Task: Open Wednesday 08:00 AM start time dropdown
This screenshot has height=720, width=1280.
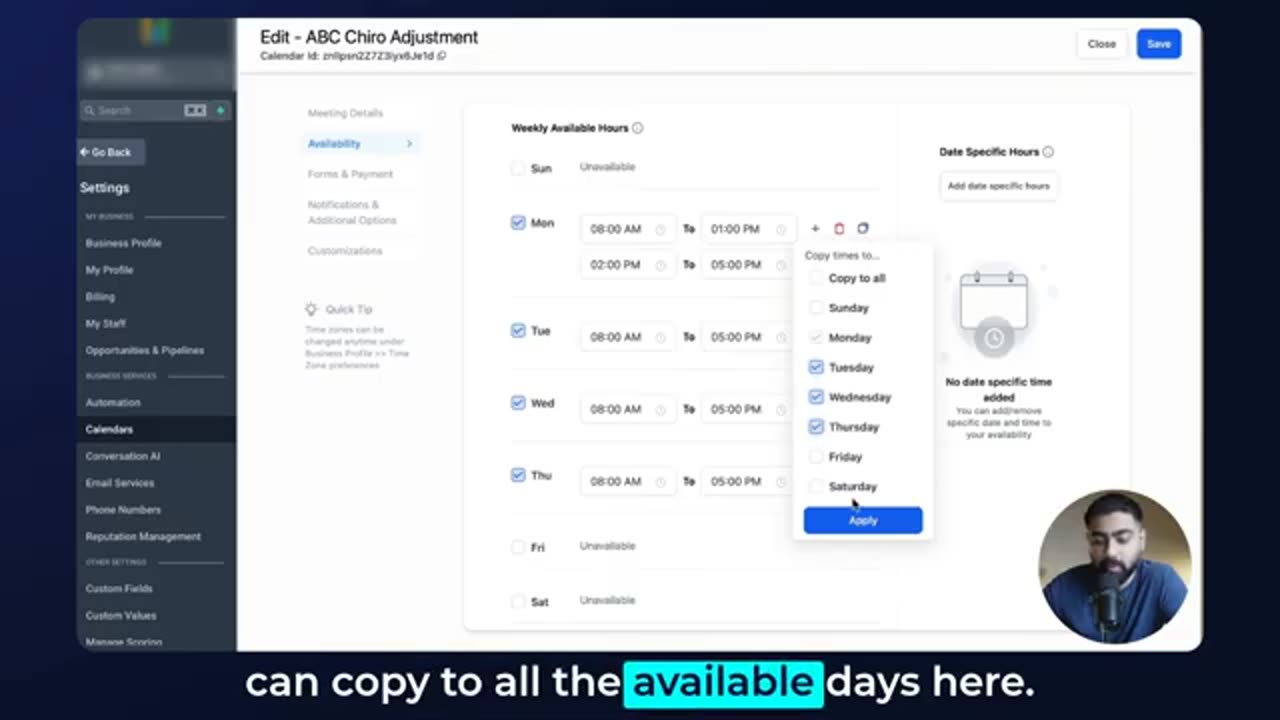Action: (x=628, y=409)
